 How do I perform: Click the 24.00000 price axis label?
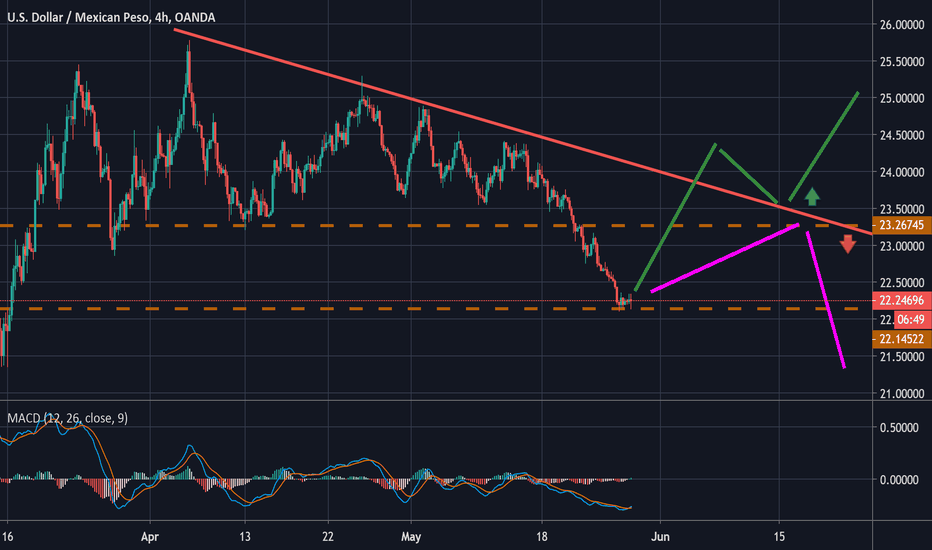(x=902, y=172)
